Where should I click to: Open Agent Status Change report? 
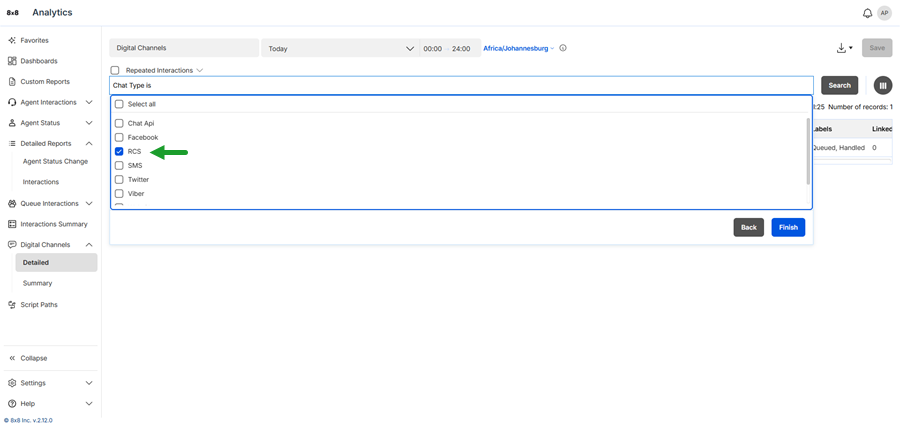pos(55,161)
